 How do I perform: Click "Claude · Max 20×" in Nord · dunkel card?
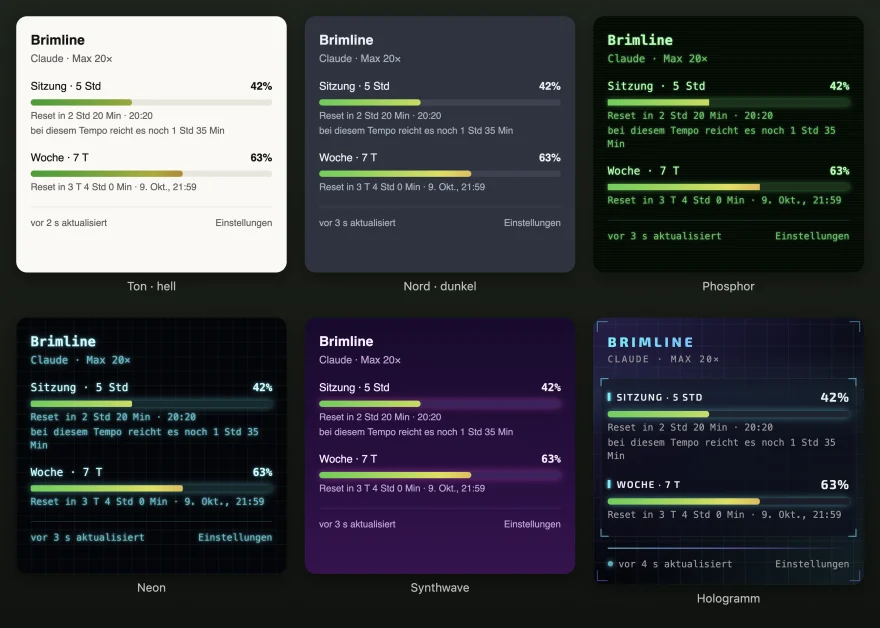coord(360,58)
